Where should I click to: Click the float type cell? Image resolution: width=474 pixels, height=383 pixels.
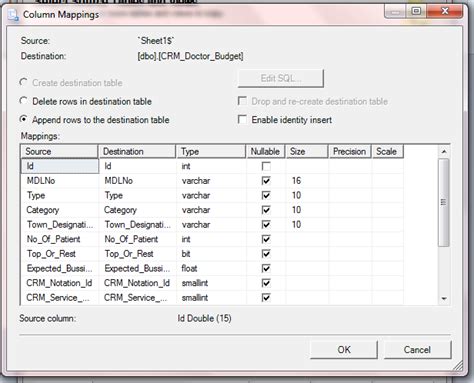tap(211, 269)
